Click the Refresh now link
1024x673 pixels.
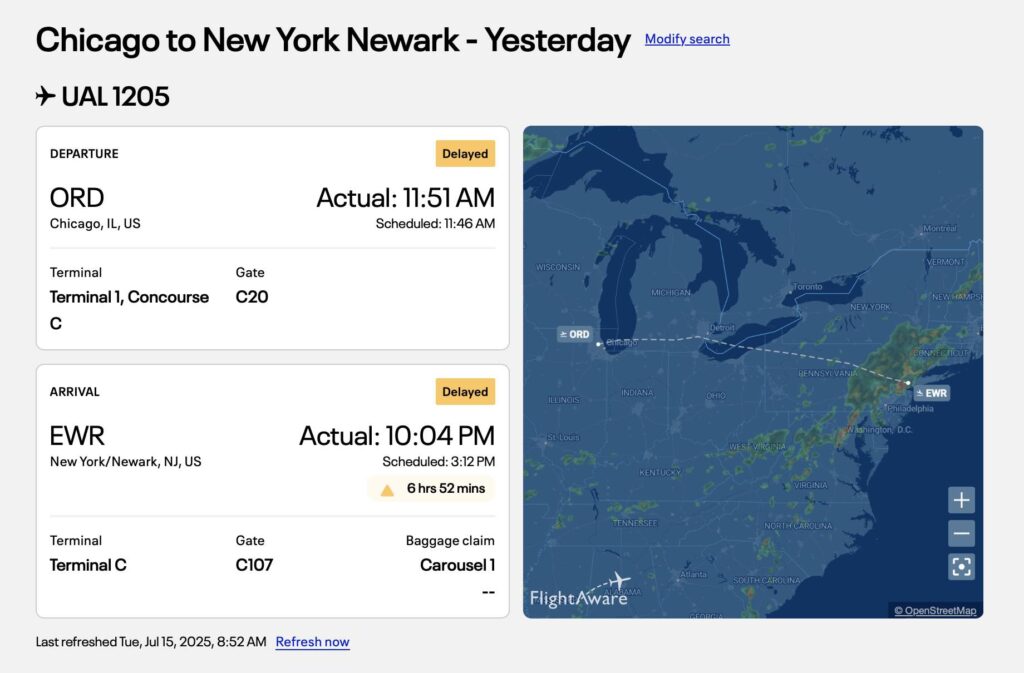312,642
